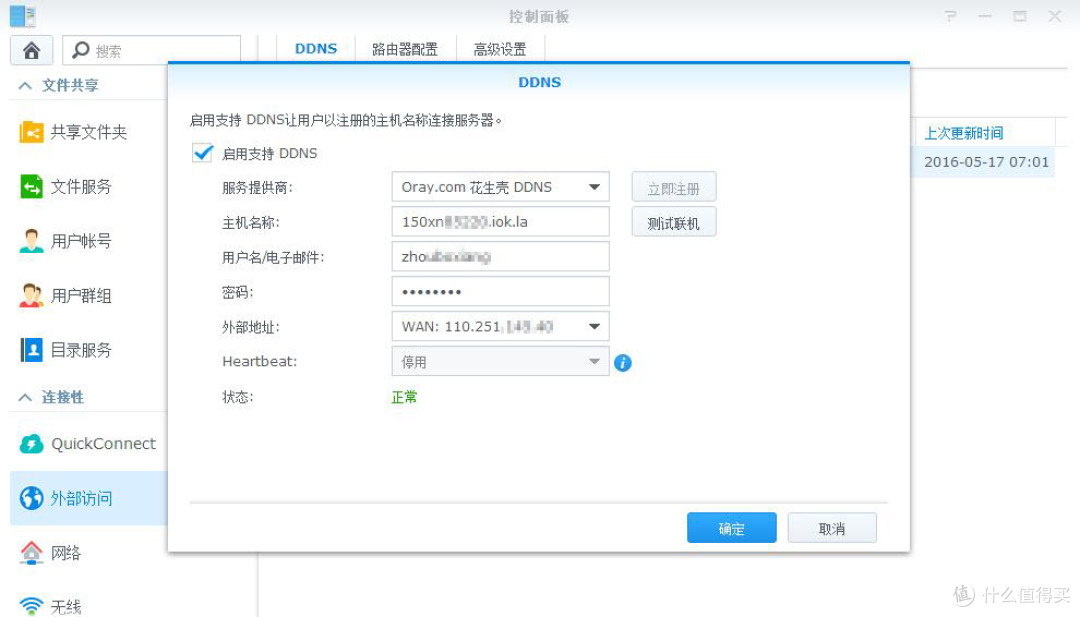Switch to the DDNS tab
This screenshot has height=617, width=1080.
click(316, 49)
